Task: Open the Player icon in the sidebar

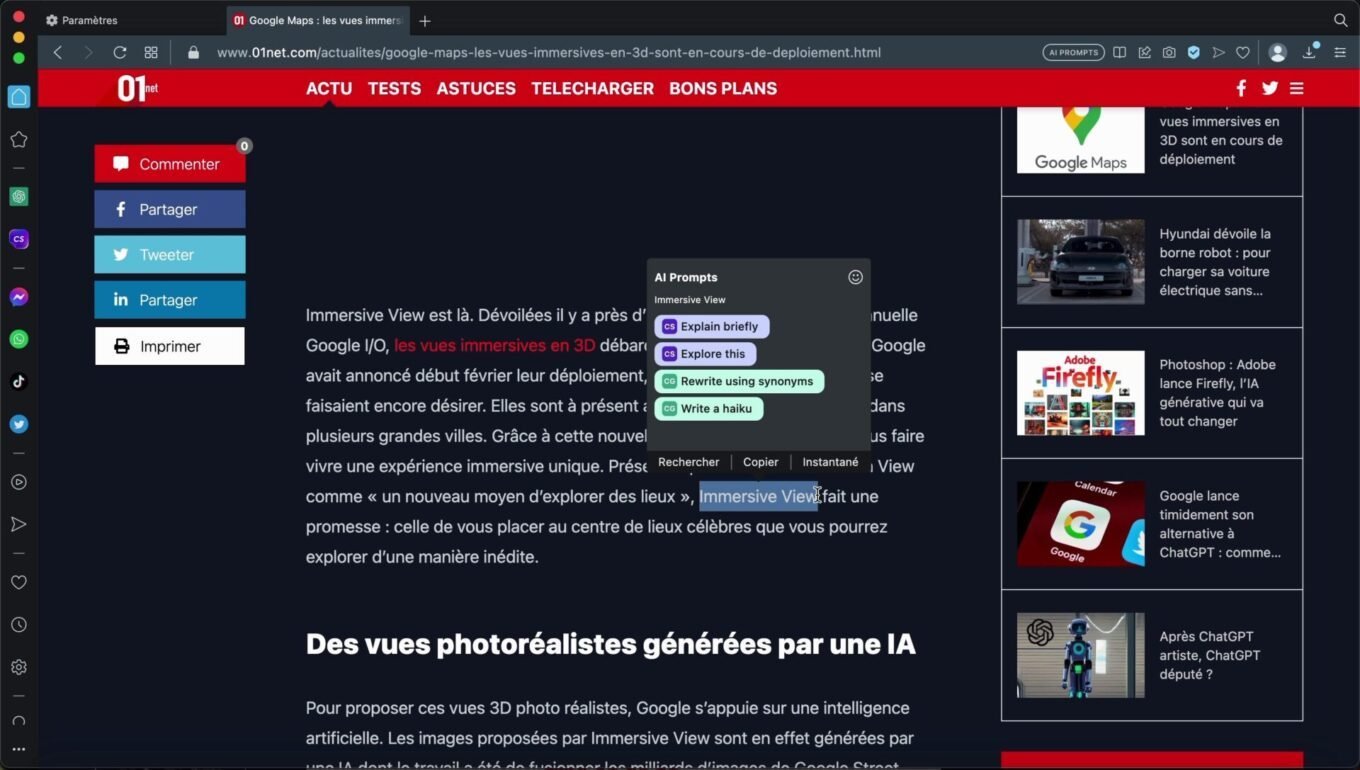Action: 19,482
